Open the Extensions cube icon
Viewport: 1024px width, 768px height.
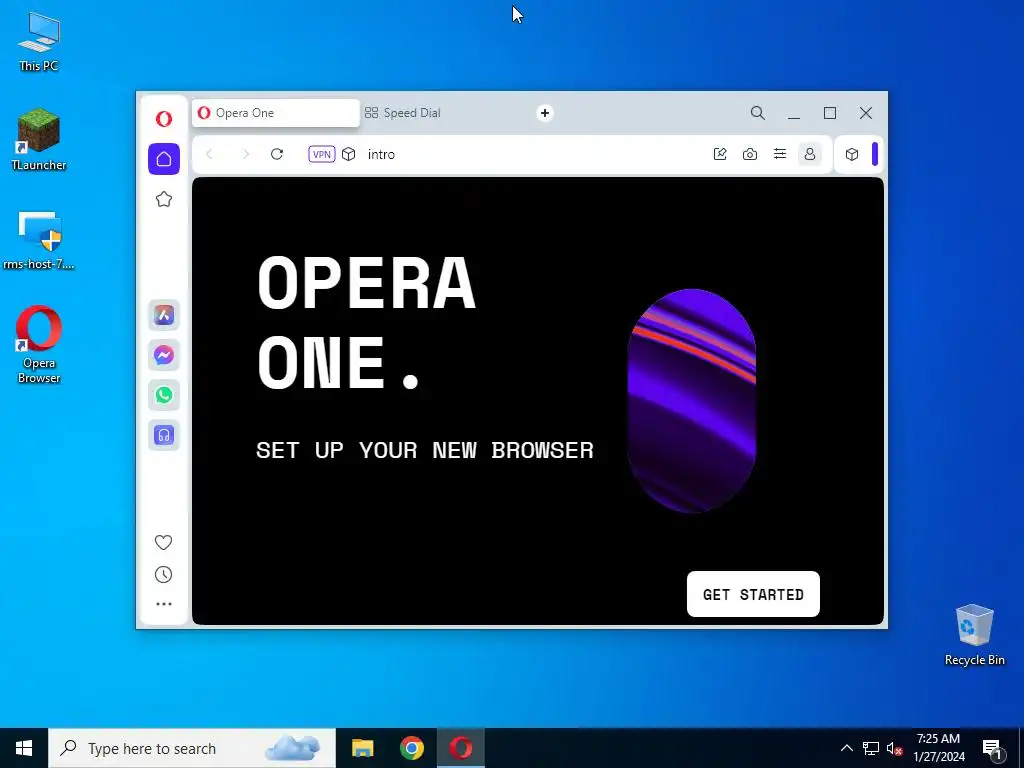[852, 154]
